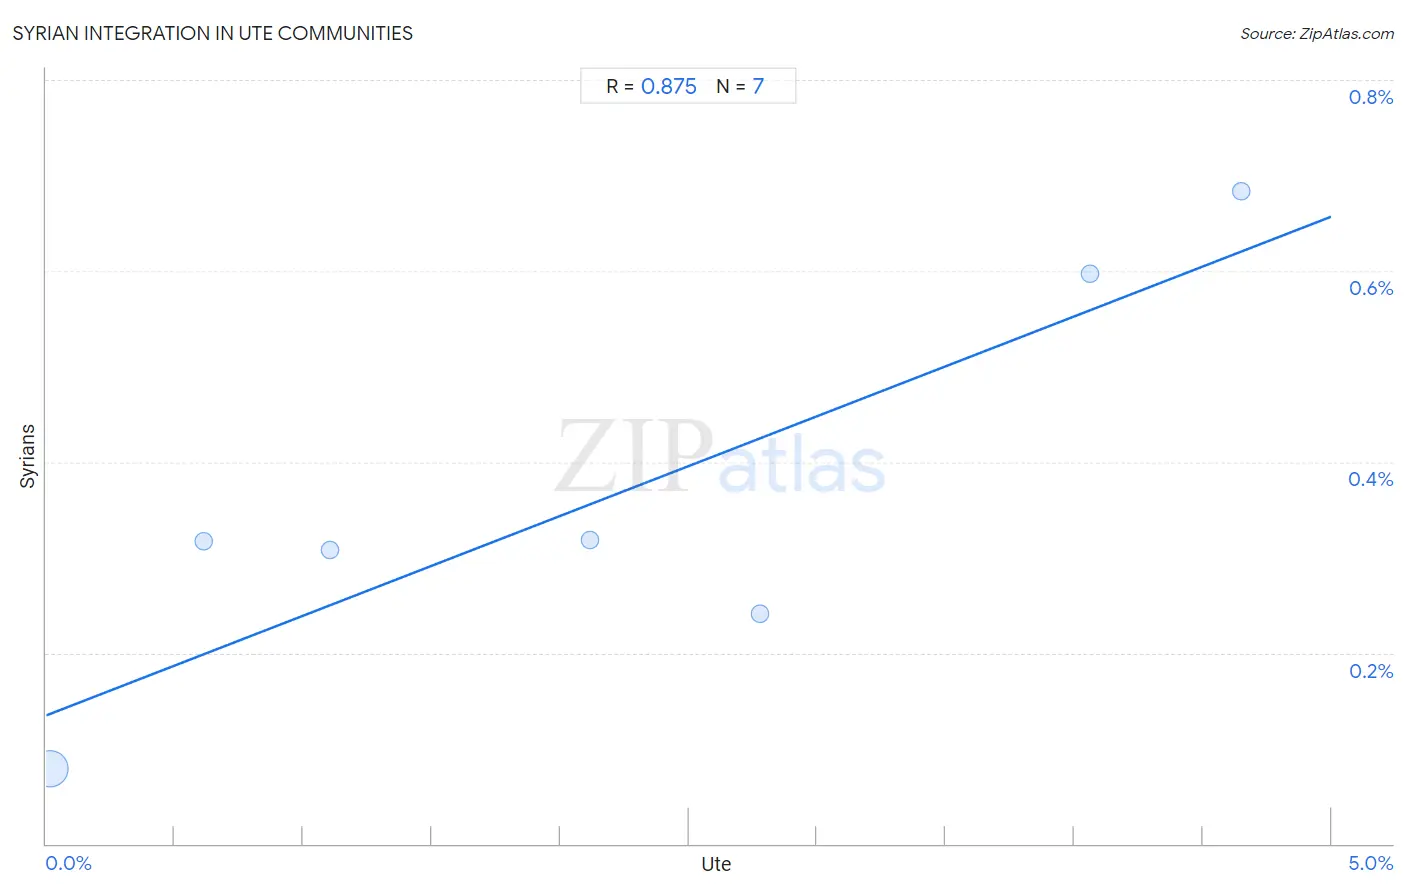Click the chart title Syrian Integration in Ute Communities
This screenshot has width=1406, height=892.
213,34
